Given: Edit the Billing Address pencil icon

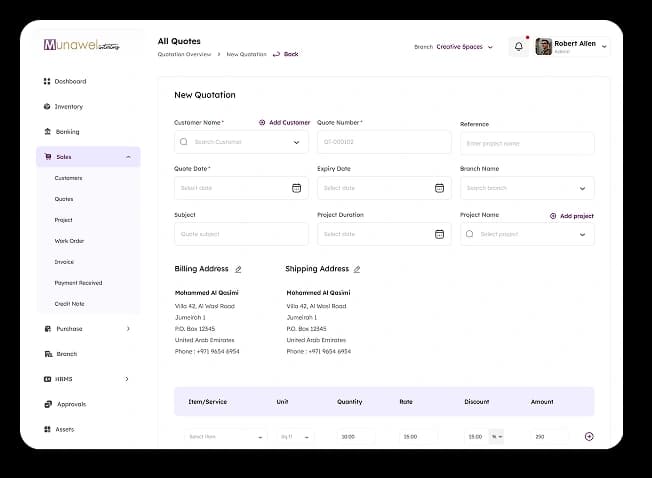Looking at the screenshot, I should (238, 269).
